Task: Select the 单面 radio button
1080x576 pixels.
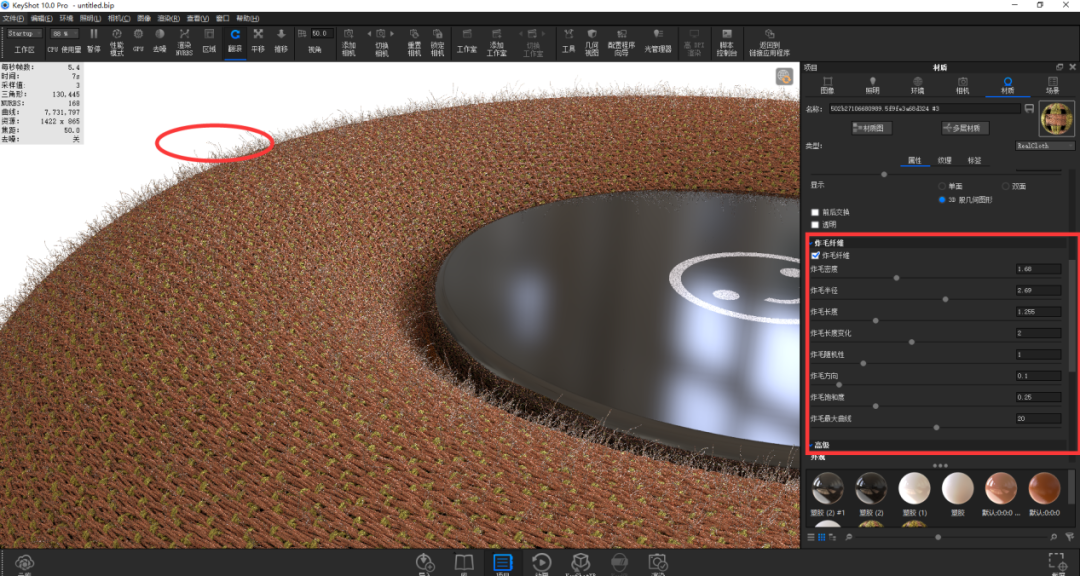Action: click(x=942, y=187)
